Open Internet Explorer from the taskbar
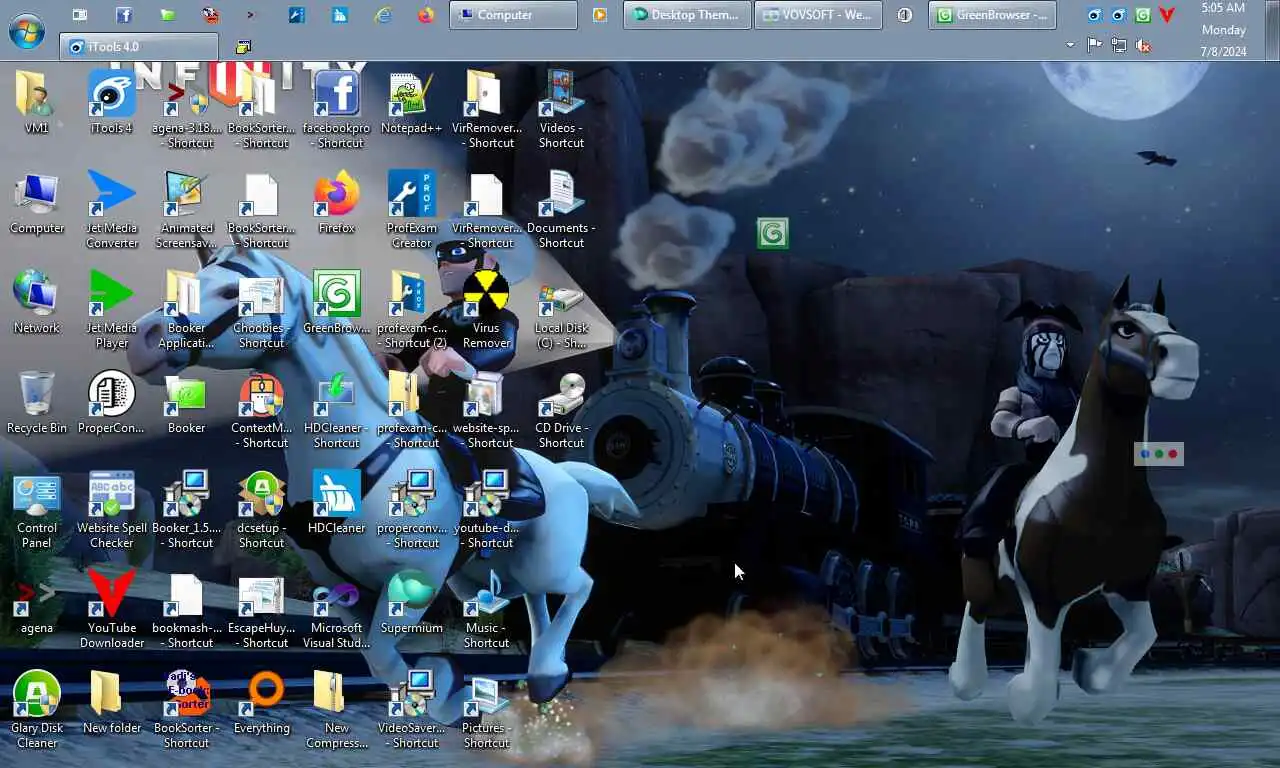This screenshot has width=1280, height=768. pos(383,15)
